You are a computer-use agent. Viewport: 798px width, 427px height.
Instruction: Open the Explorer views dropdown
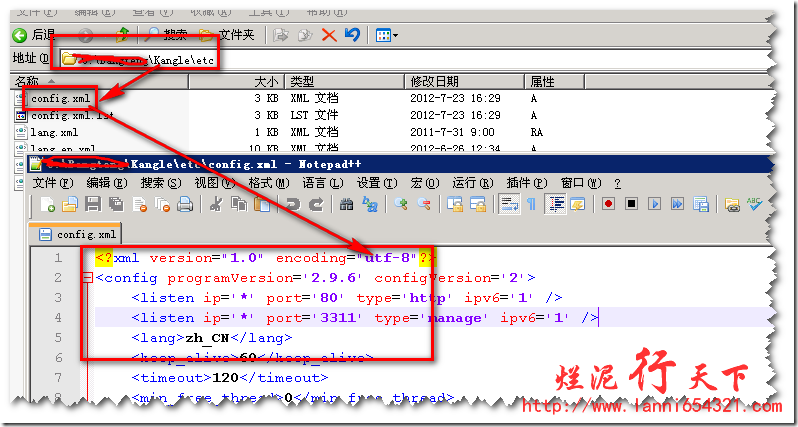coord(386,35)
